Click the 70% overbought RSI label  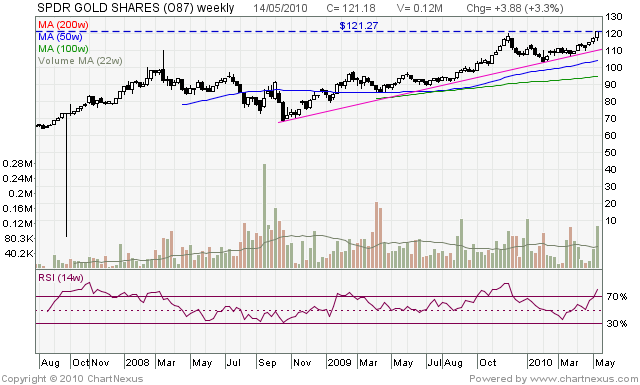[617, 296]
